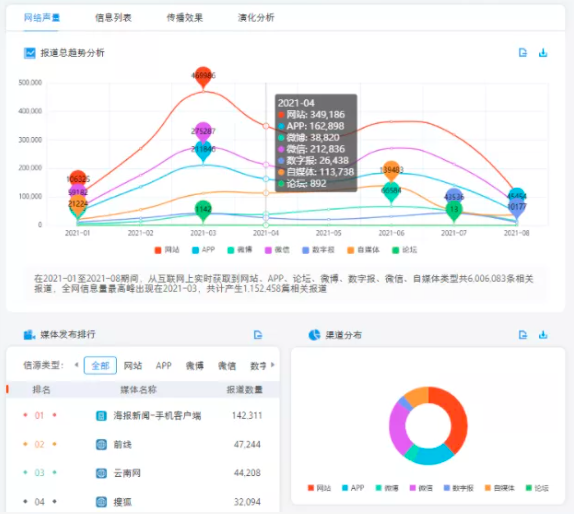
Task: Filter ranking by 网站 source
Action: coord(133,365)
